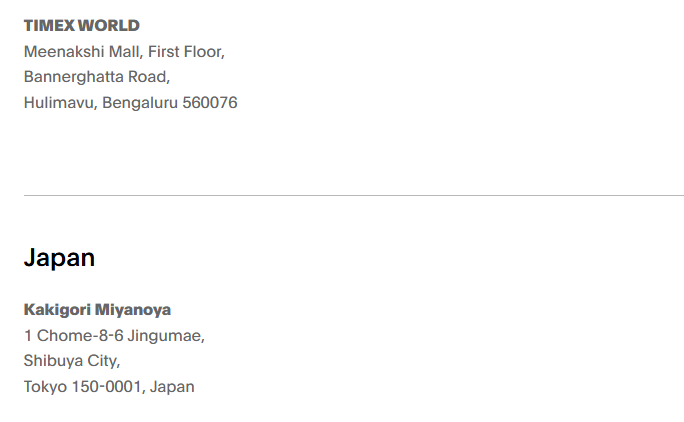Click the Japan section heading

[59, 258]
